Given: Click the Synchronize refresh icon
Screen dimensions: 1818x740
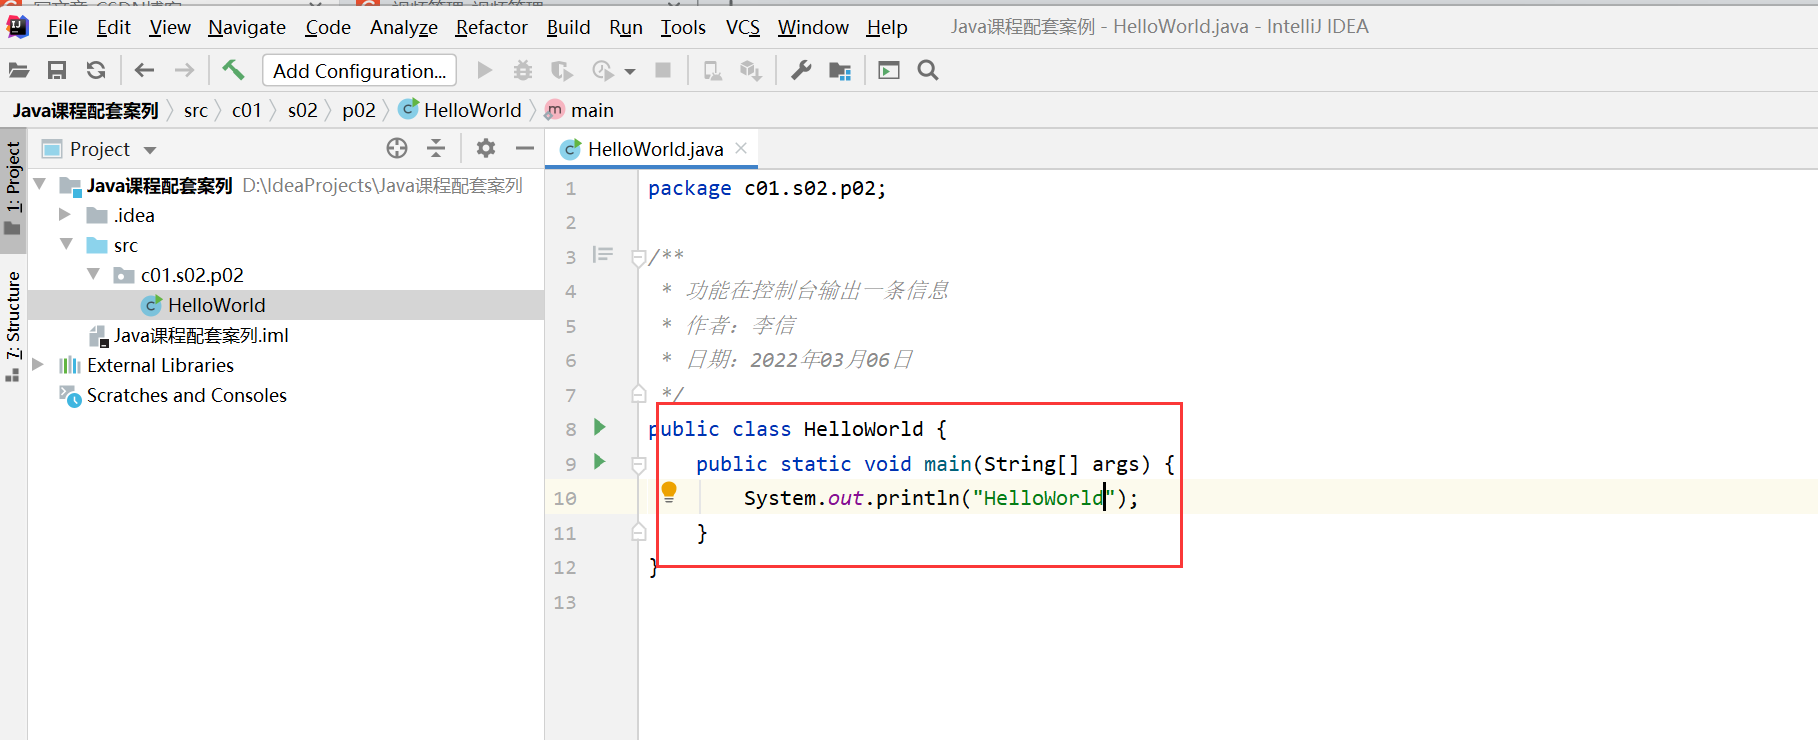Looking at the screenshot, I should click(96, 70).
